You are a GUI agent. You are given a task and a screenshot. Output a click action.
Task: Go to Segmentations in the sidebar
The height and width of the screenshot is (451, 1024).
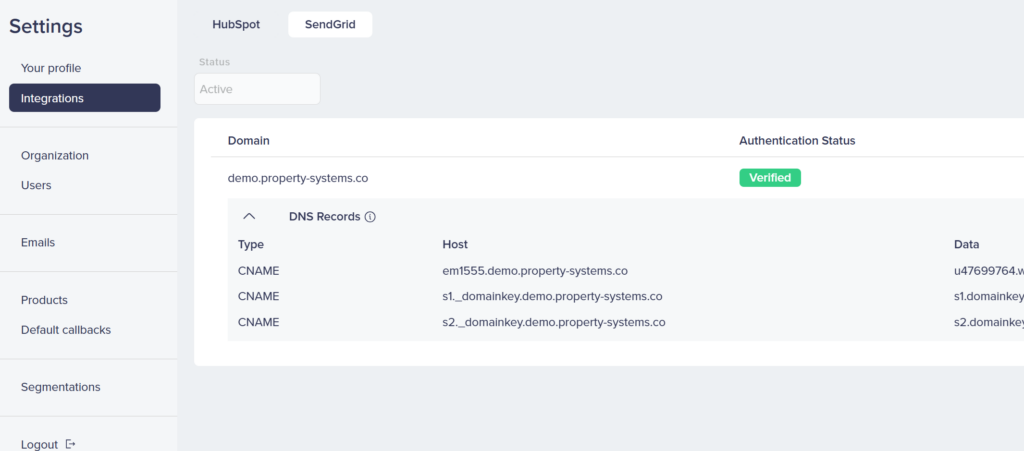[61, 387]
